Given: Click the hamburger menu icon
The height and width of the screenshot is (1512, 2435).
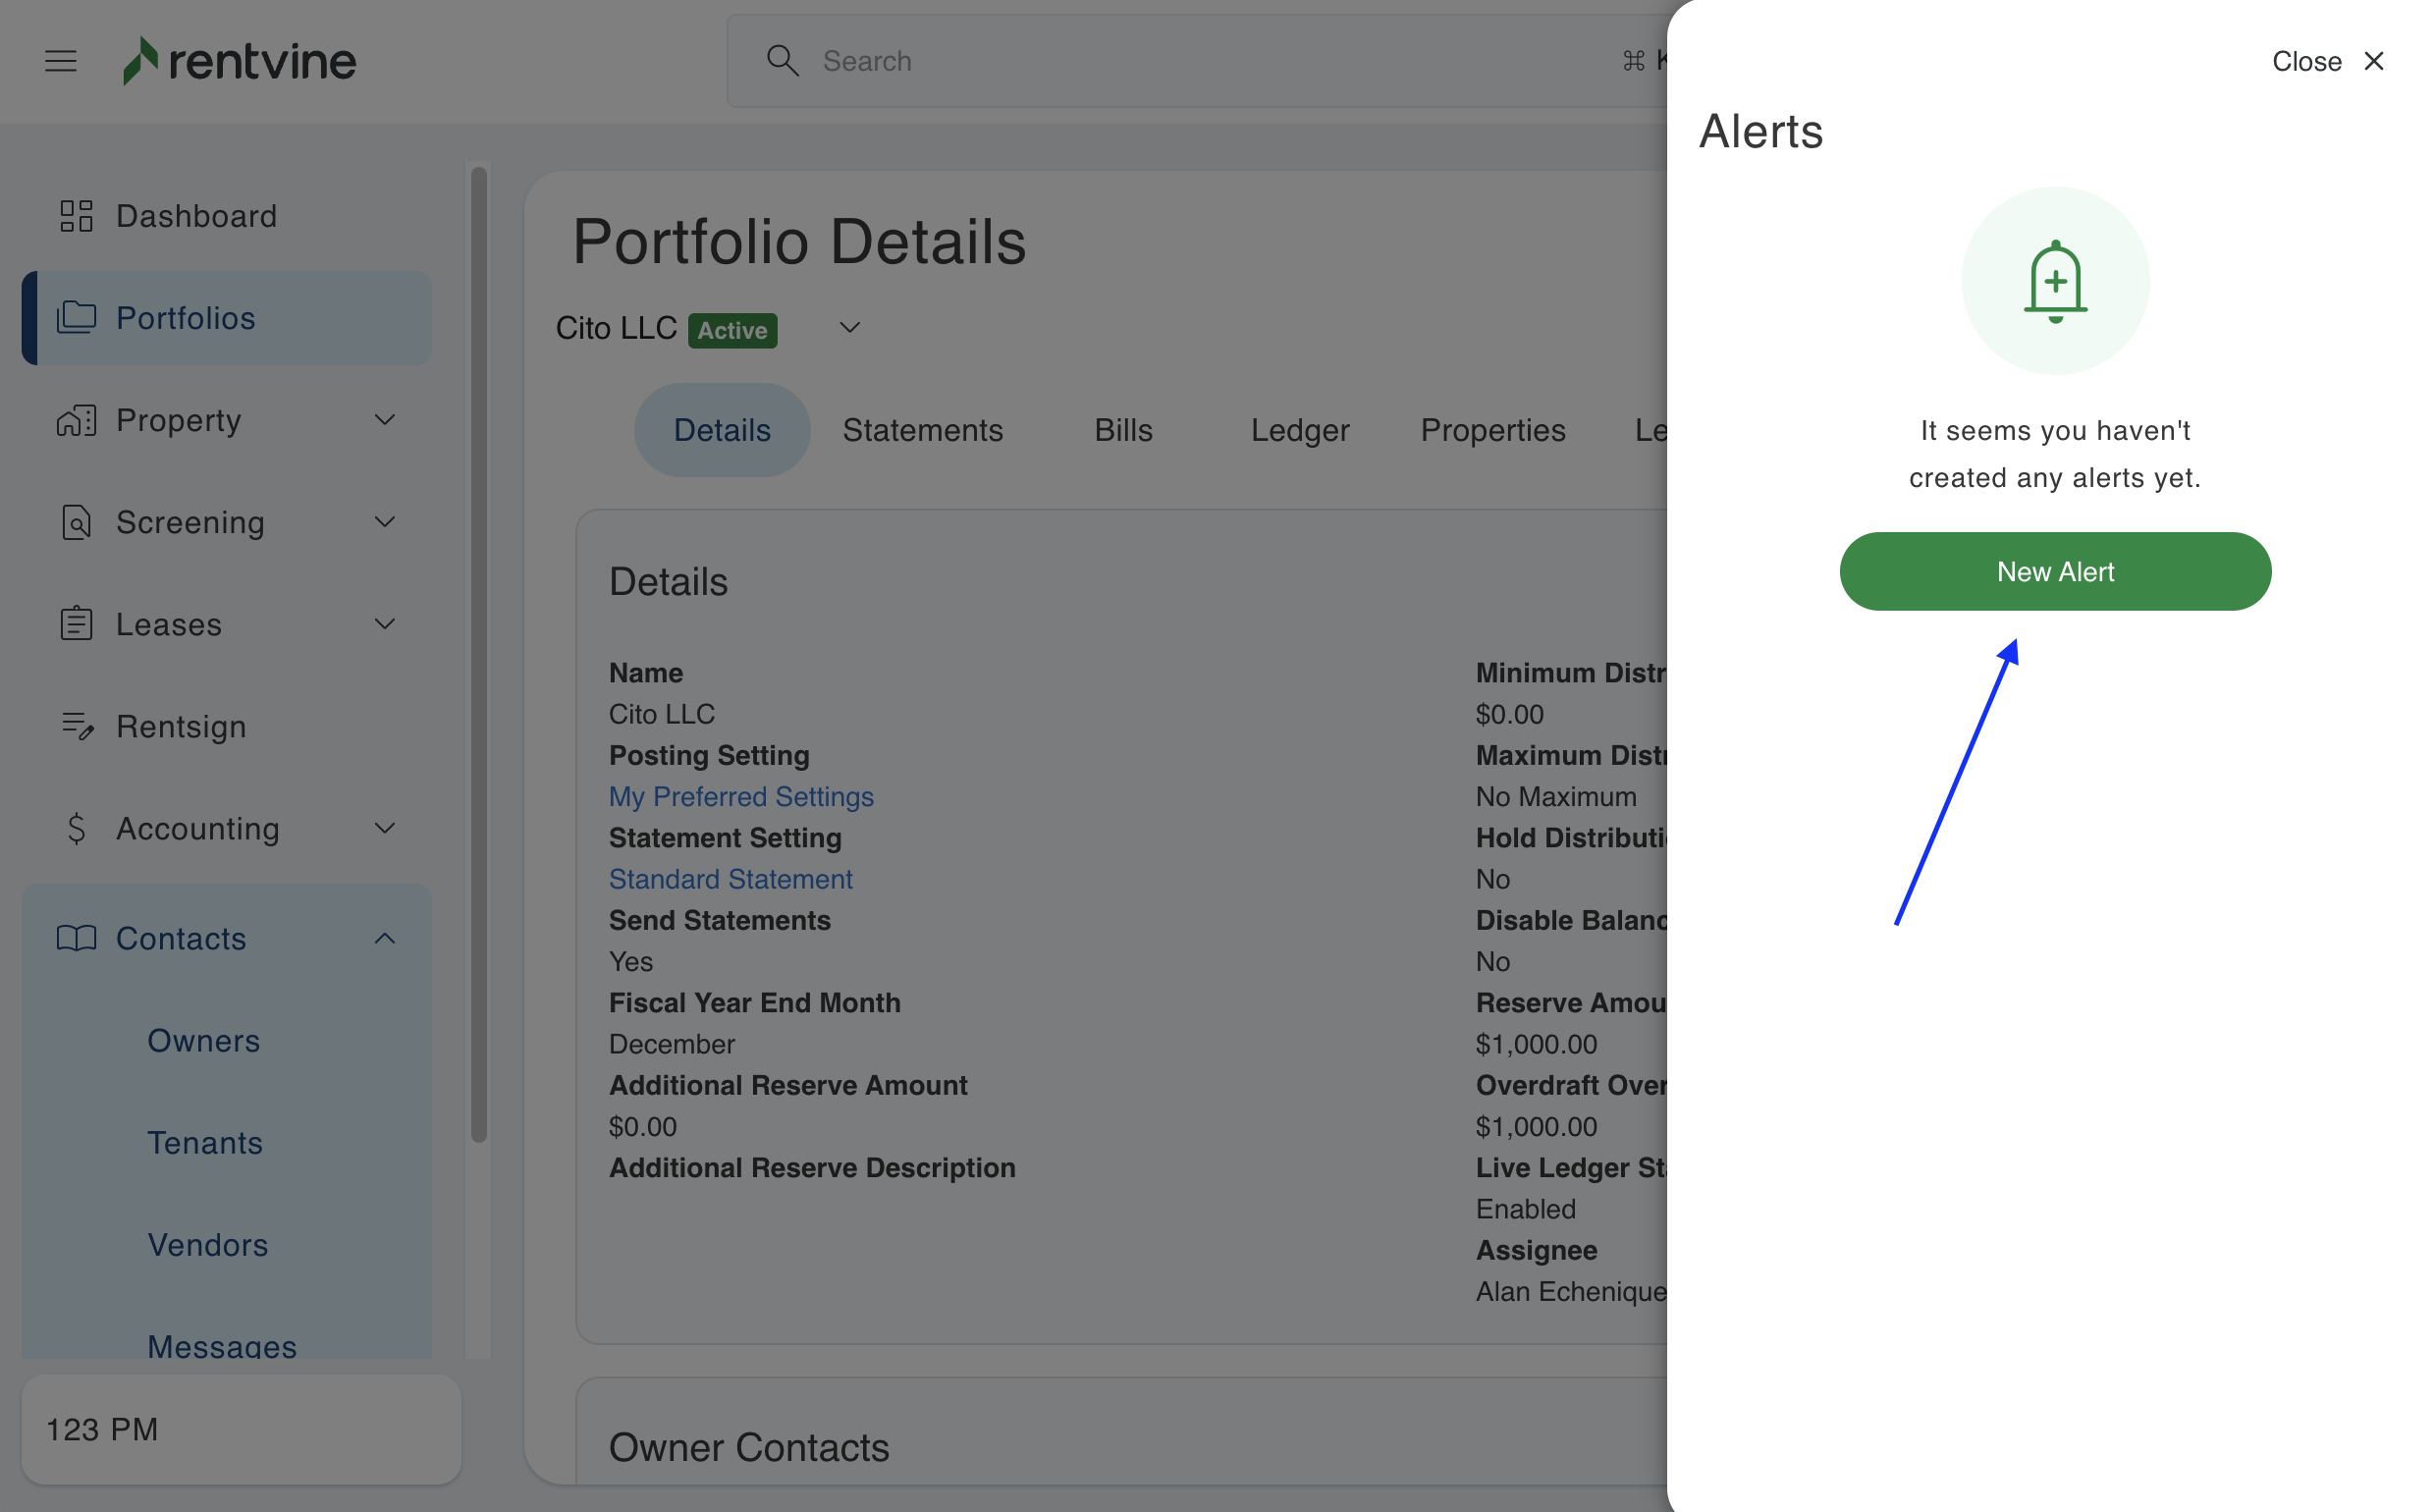Looking at the screenshot, I should coord(61,61).
